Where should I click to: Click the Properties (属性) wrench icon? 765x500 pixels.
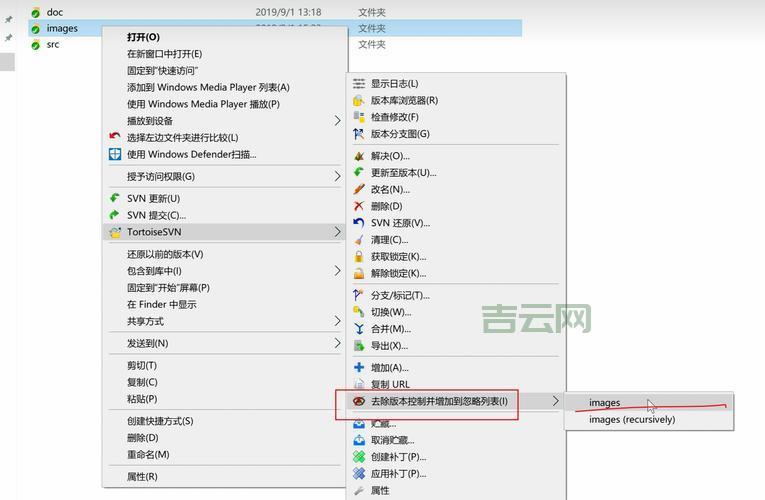tap(359, 490)
